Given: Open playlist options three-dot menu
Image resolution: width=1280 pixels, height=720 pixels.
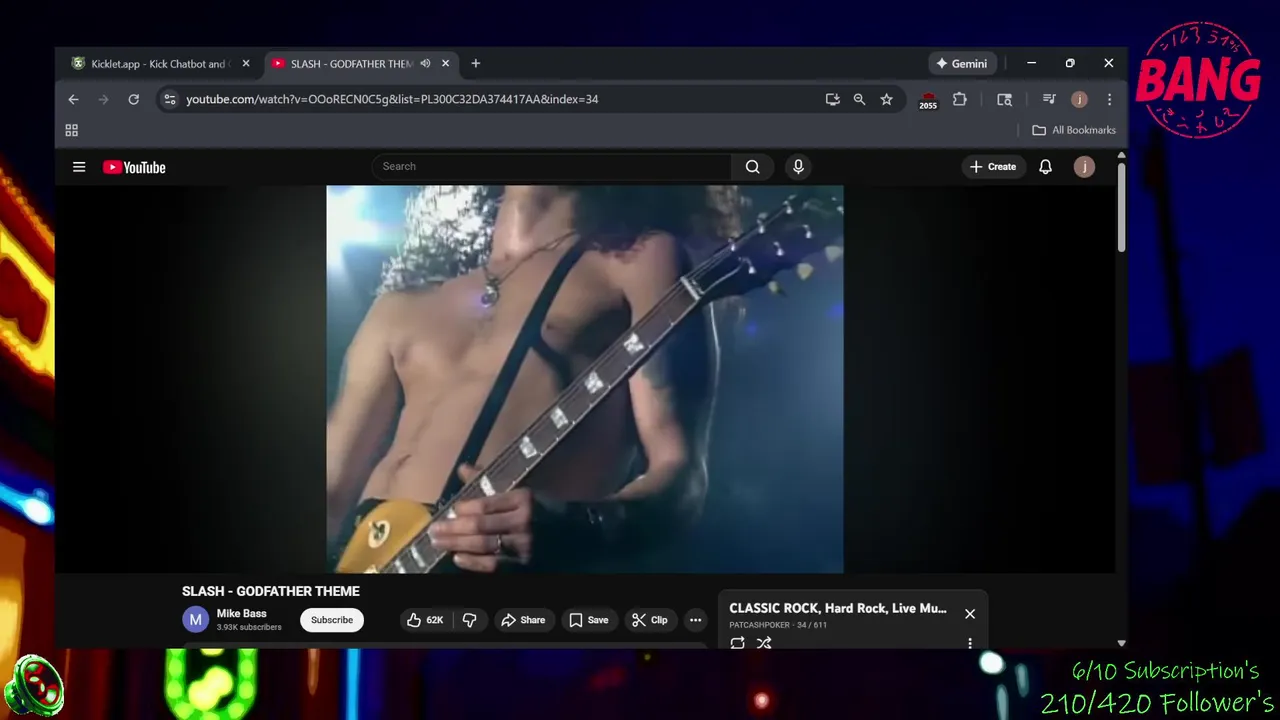Looking at the screenshot, I should click(970, 643).
